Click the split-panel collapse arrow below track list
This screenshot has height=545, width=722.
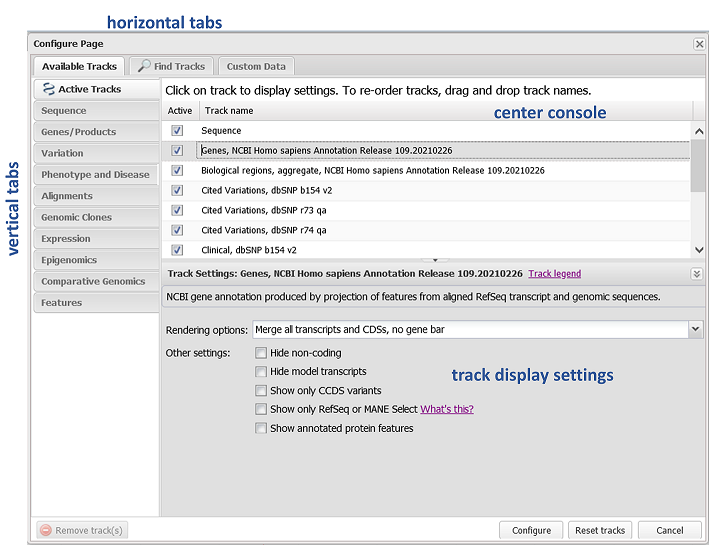coord(435,260)
